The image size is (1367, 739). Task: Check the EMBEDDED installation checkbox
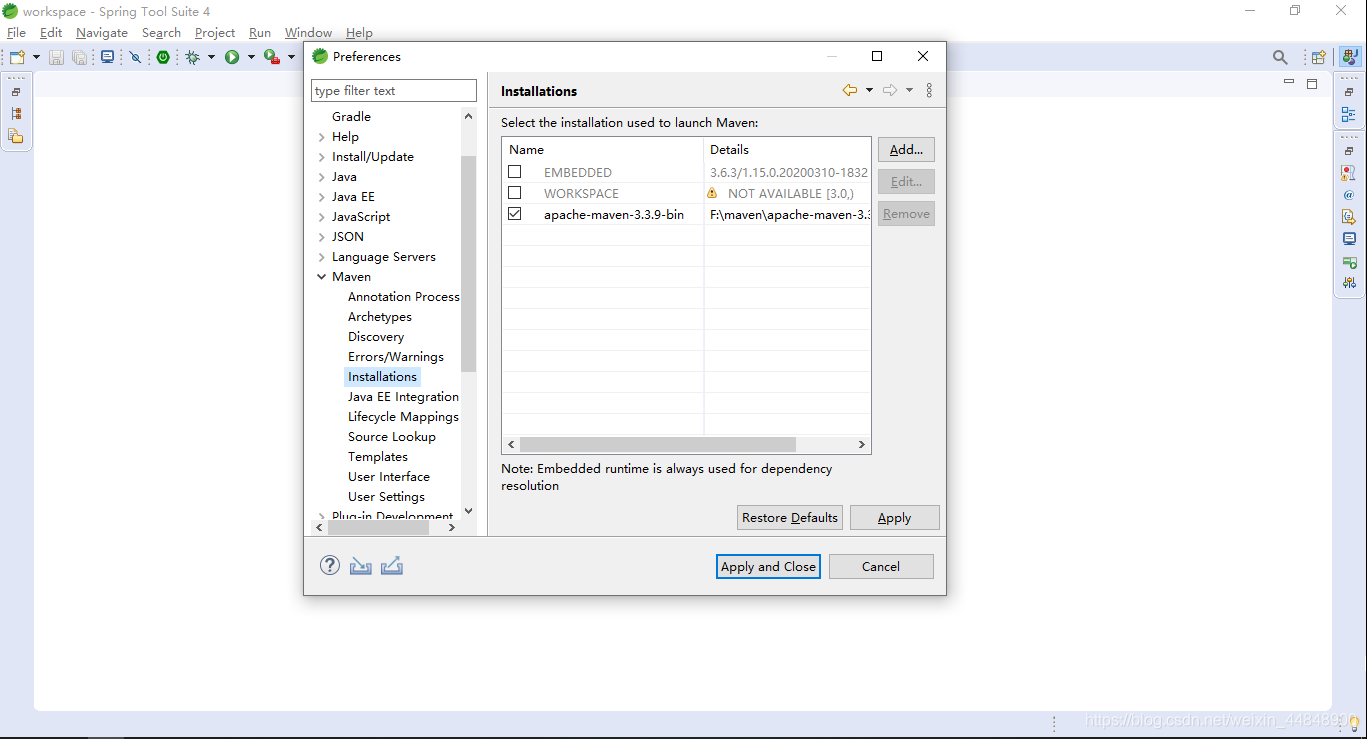(x=515, y=172)
